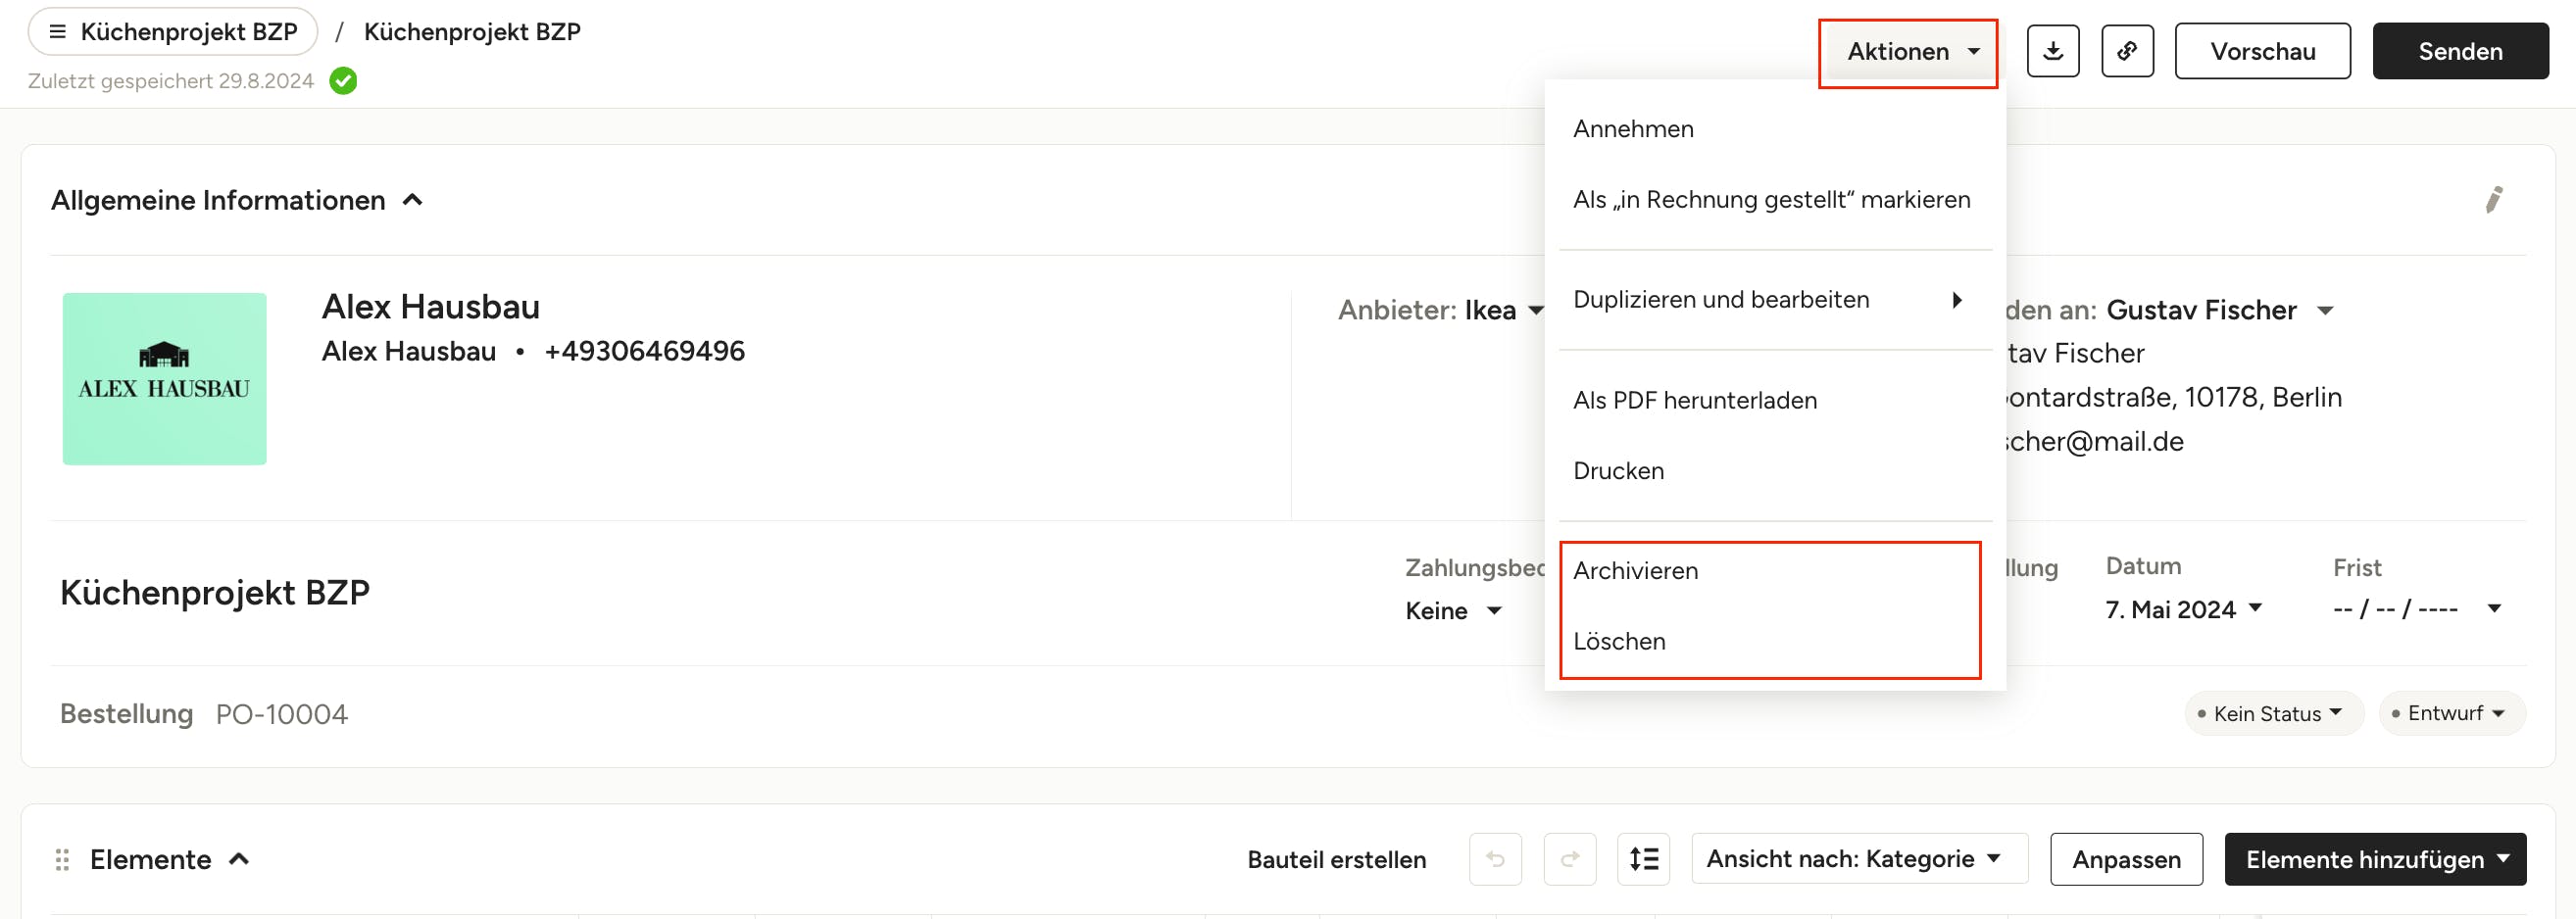Click Bauteil erstellen
This screenshot has height=919, width=2576.
(1336, 860)
